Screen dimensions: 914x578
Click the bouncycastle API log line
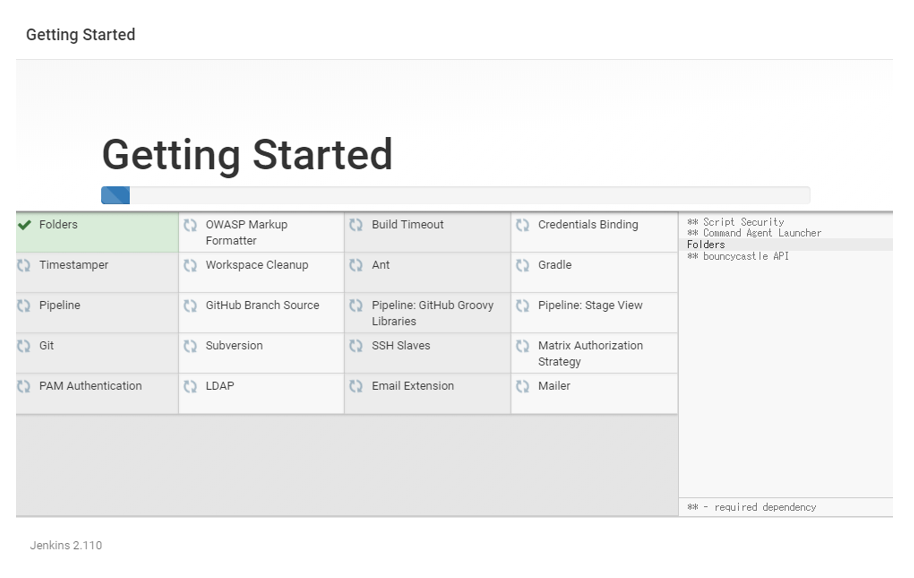coord(738,256)
